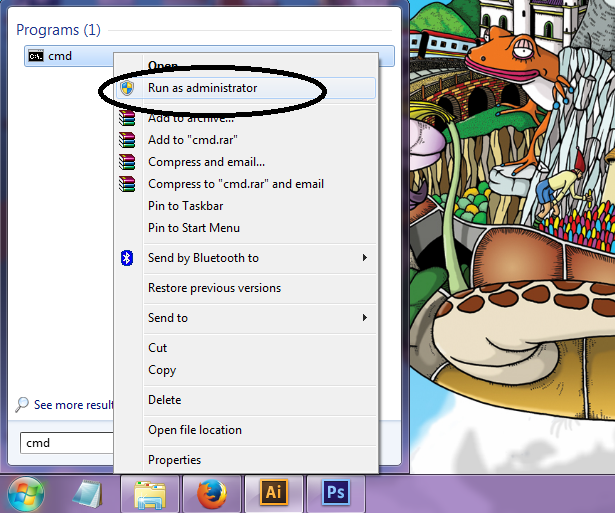Click Send to menu entry
This screenshot has height=513, width=615.
click(246, 317)
